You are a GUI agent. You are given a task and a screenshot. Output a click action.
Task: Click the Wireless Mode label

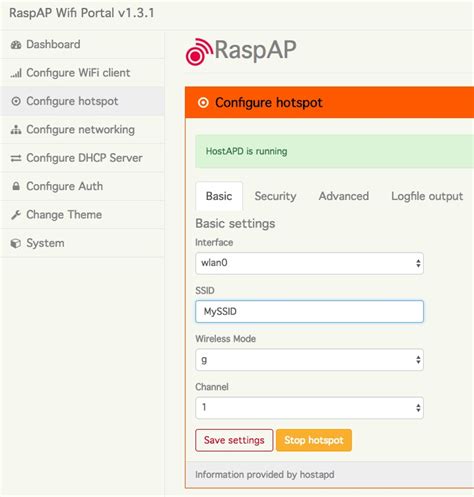pos(226,339)
